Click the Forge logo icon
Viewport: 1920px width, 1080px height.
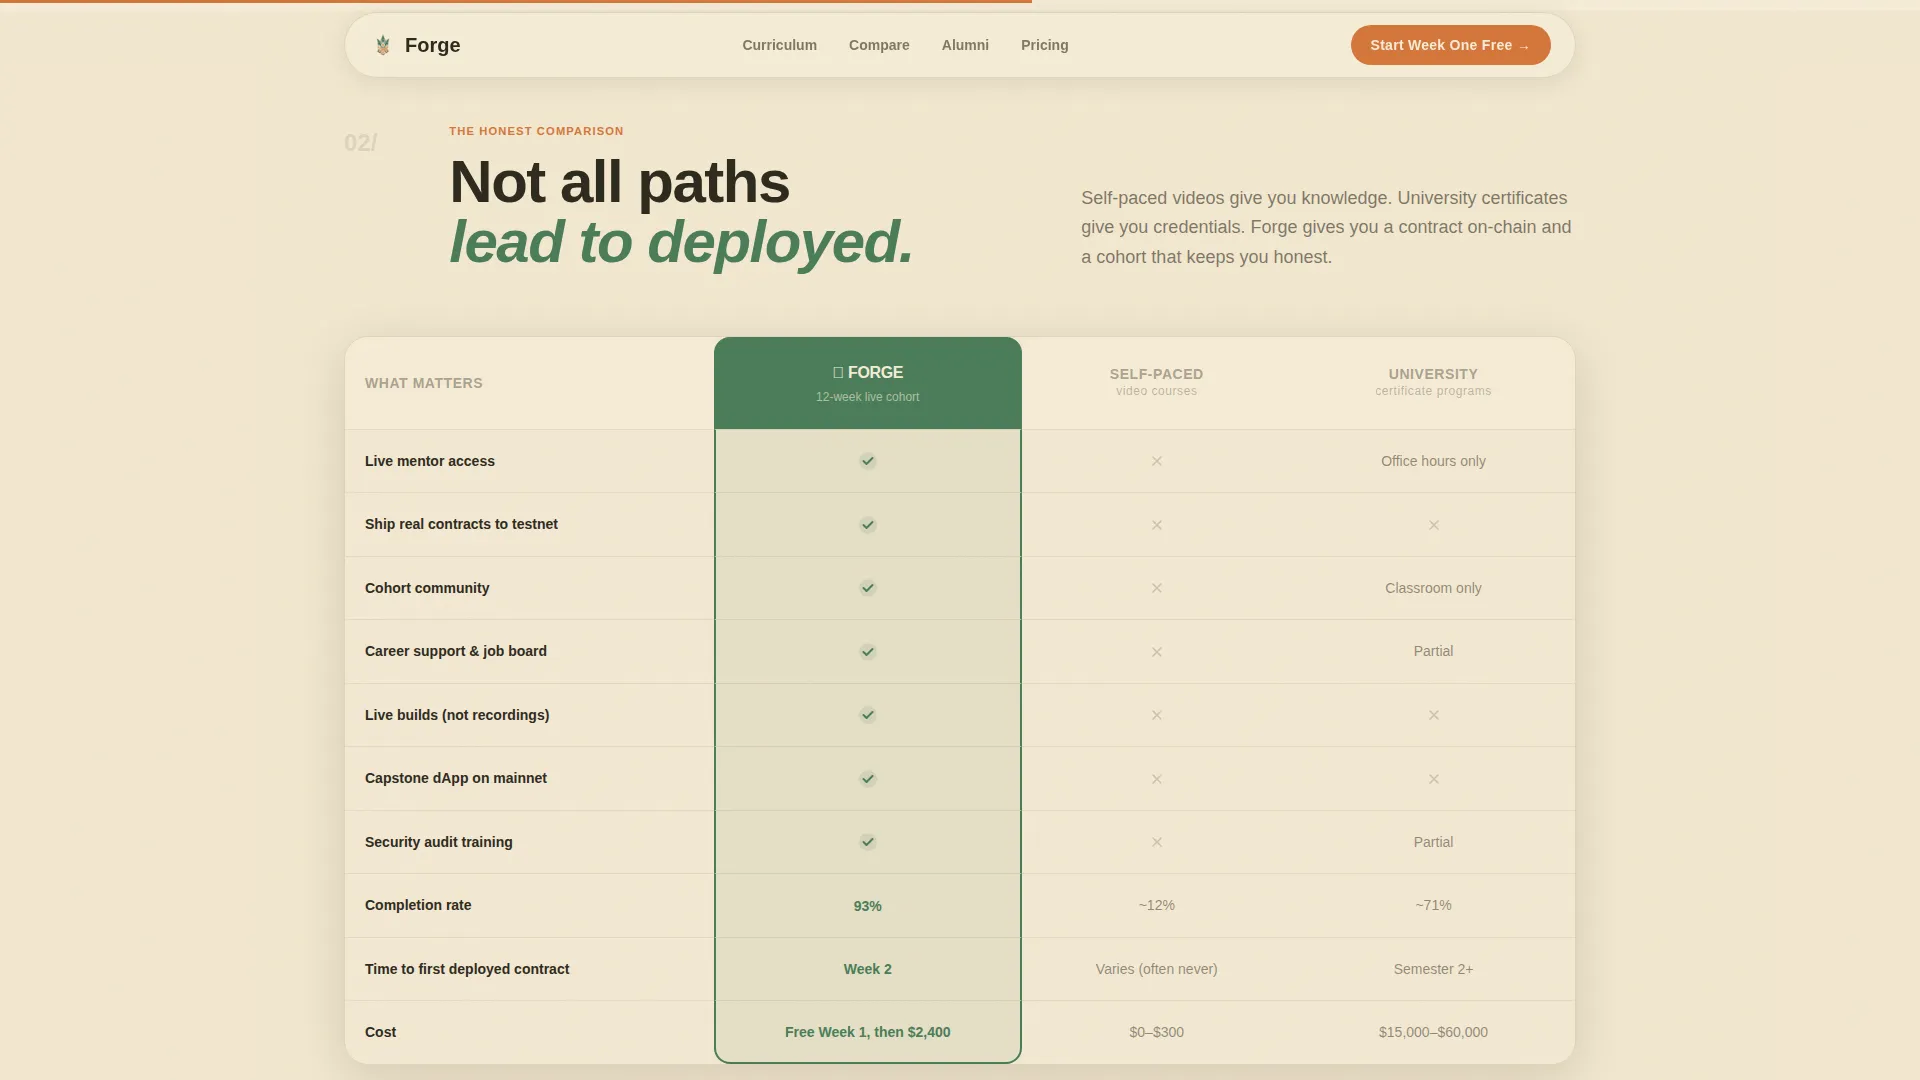pos(383,45)
